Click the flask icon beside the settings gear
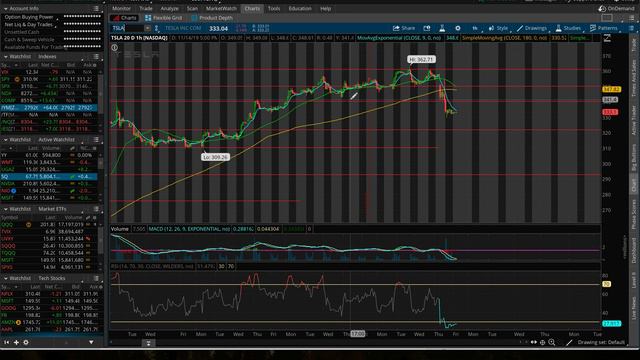The image size is (640, 360). (442, 28)
